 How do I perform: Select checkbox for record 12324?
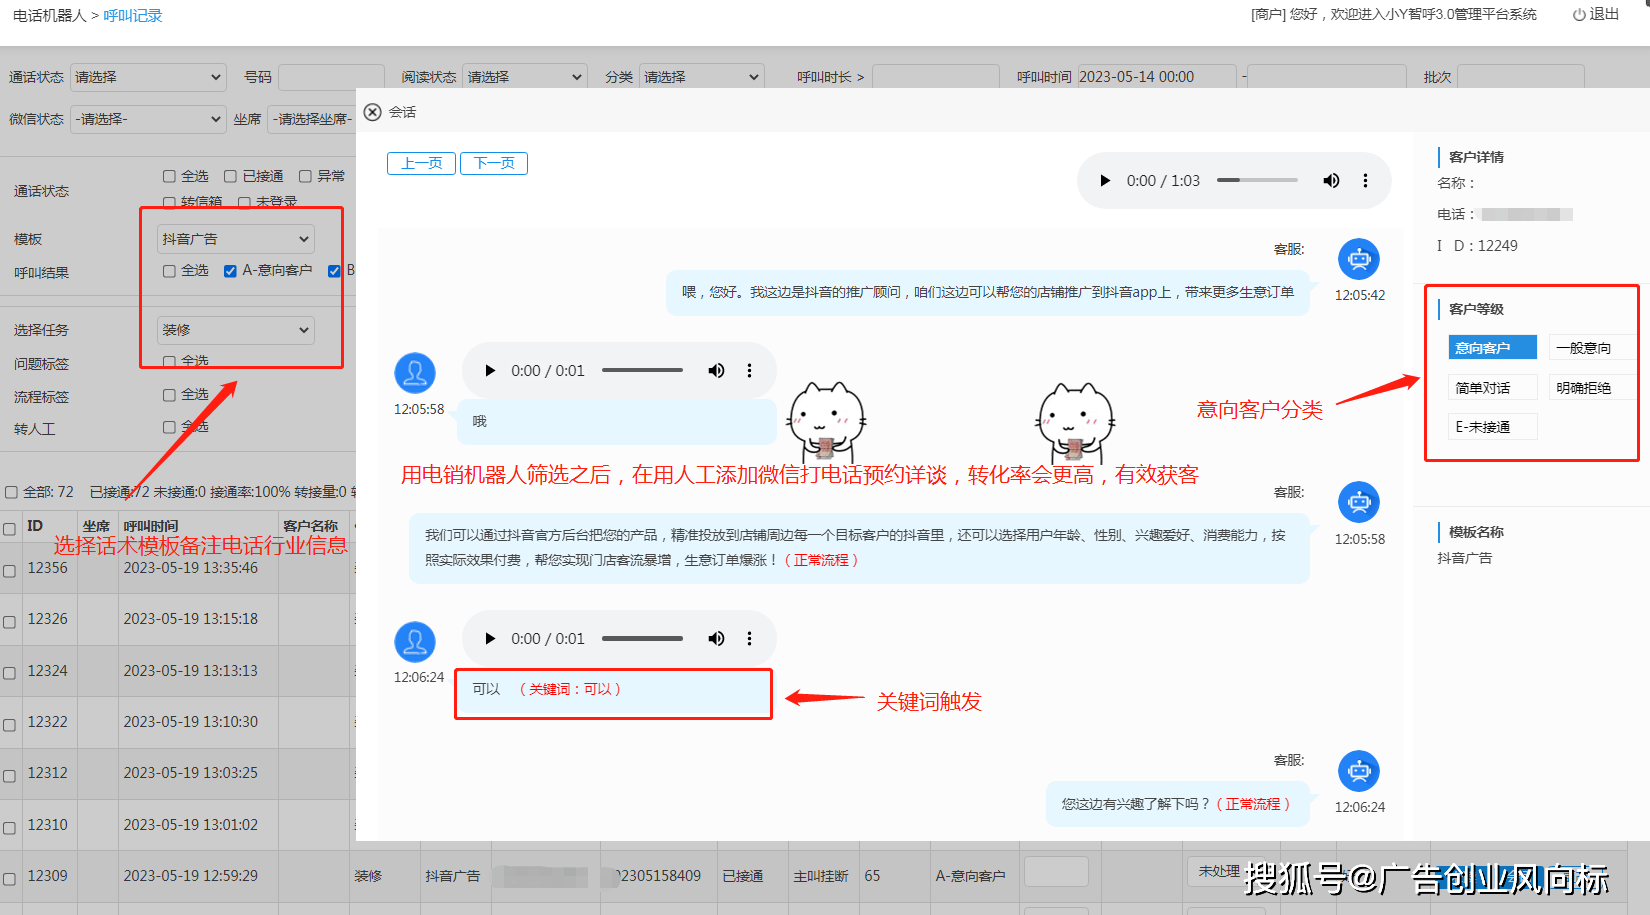9,673
